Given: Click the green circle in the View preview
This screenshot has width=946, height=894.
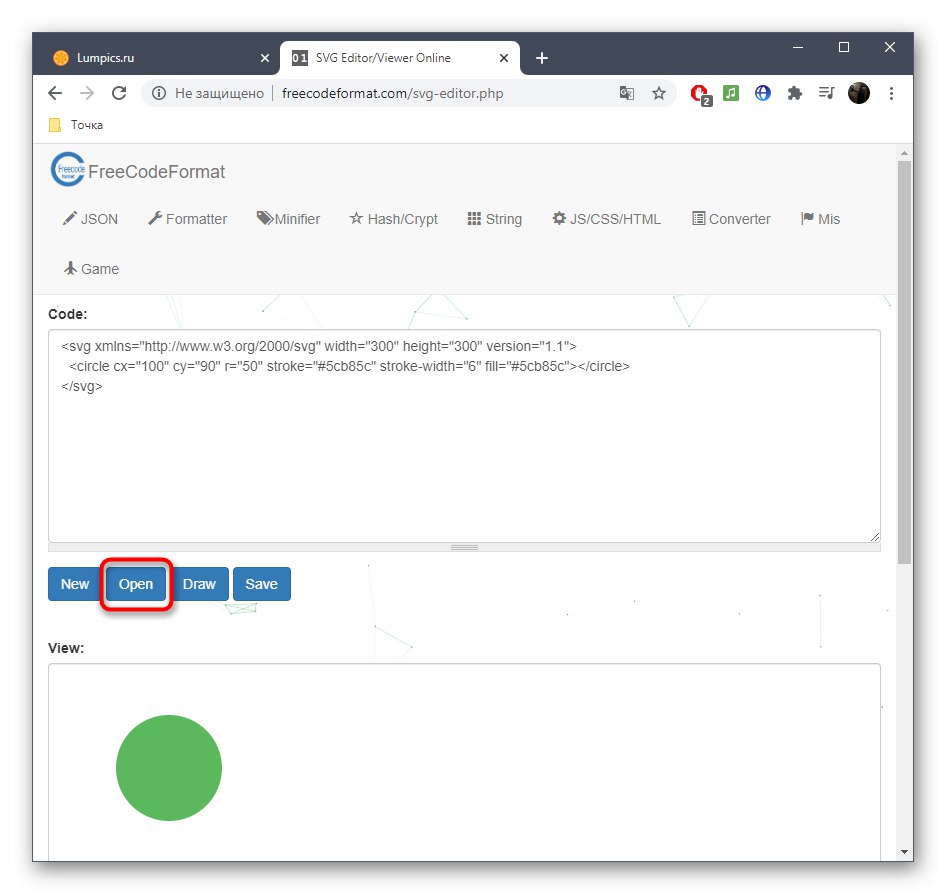Looking at the screenshot, I should [x=169, y=768].
